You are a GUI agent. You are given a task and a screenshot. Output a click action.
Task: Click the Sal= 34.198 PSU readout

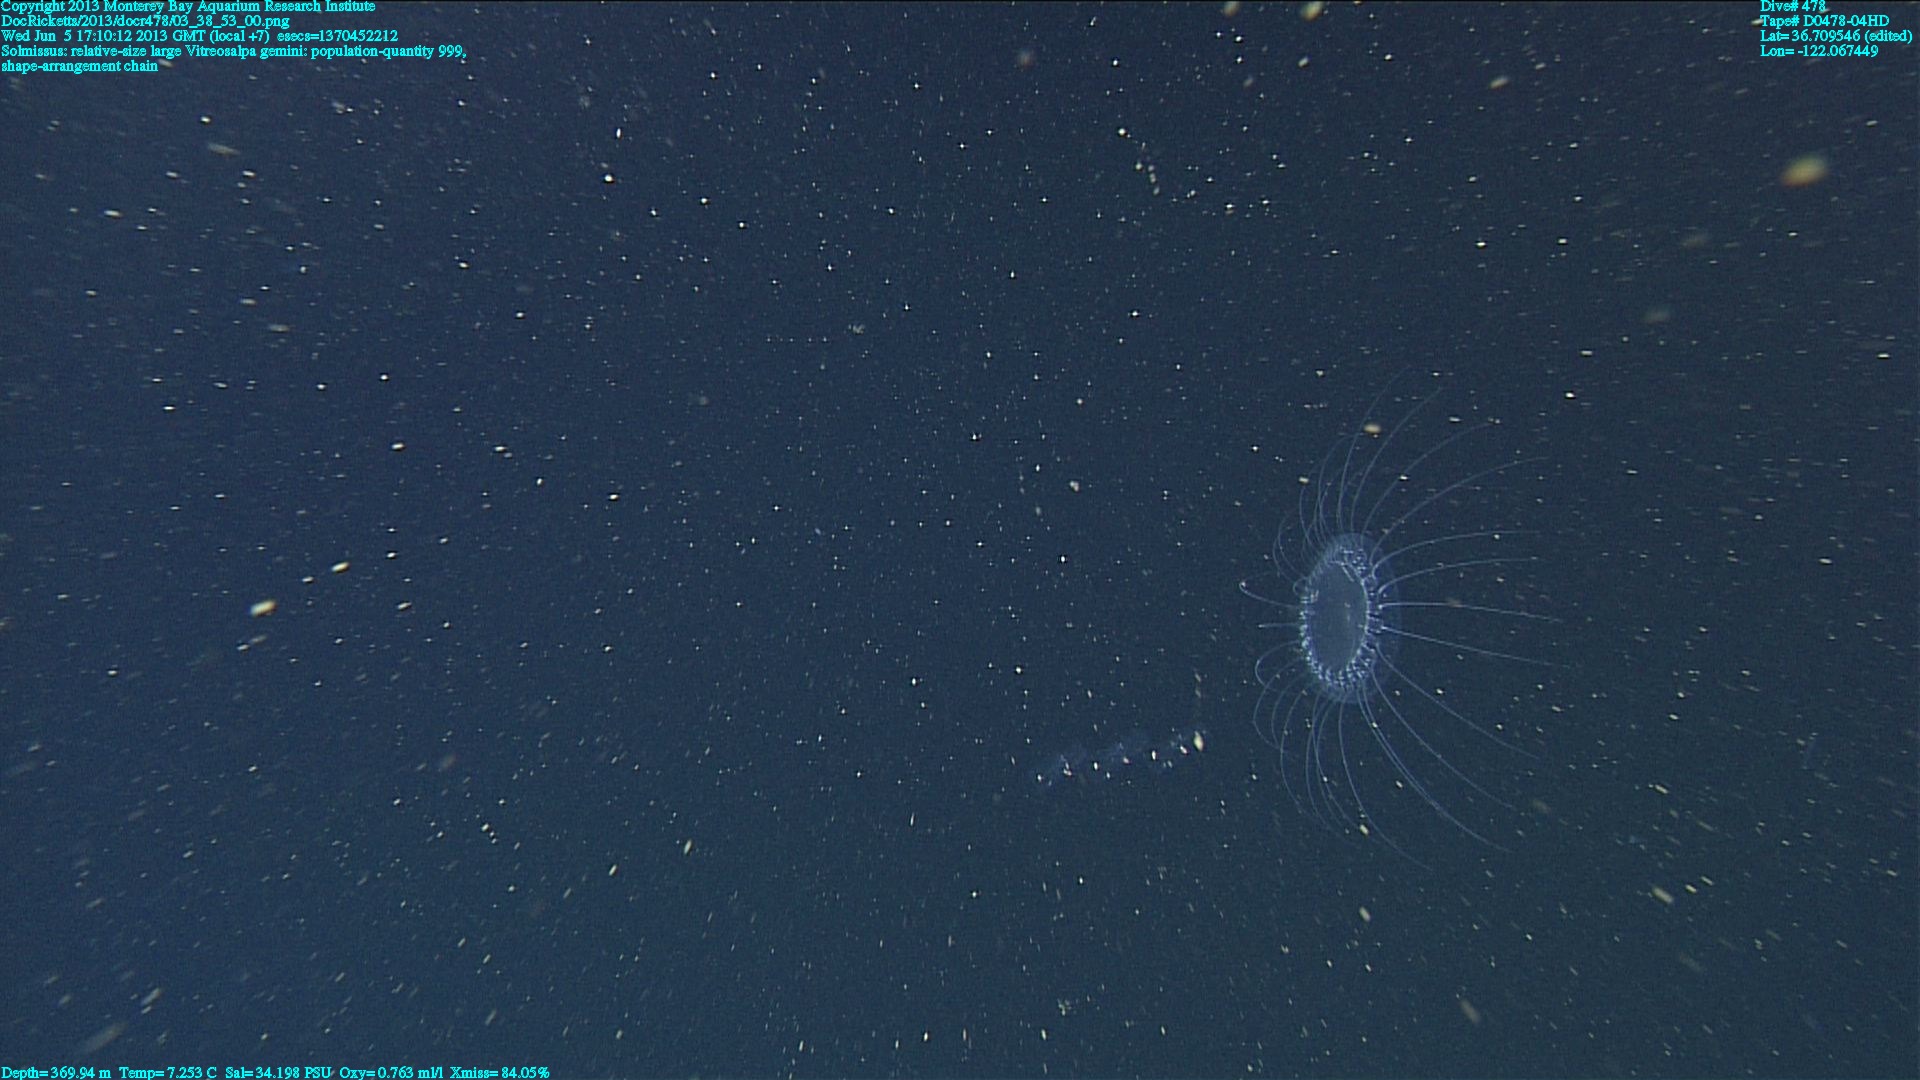coord(277,1072)
